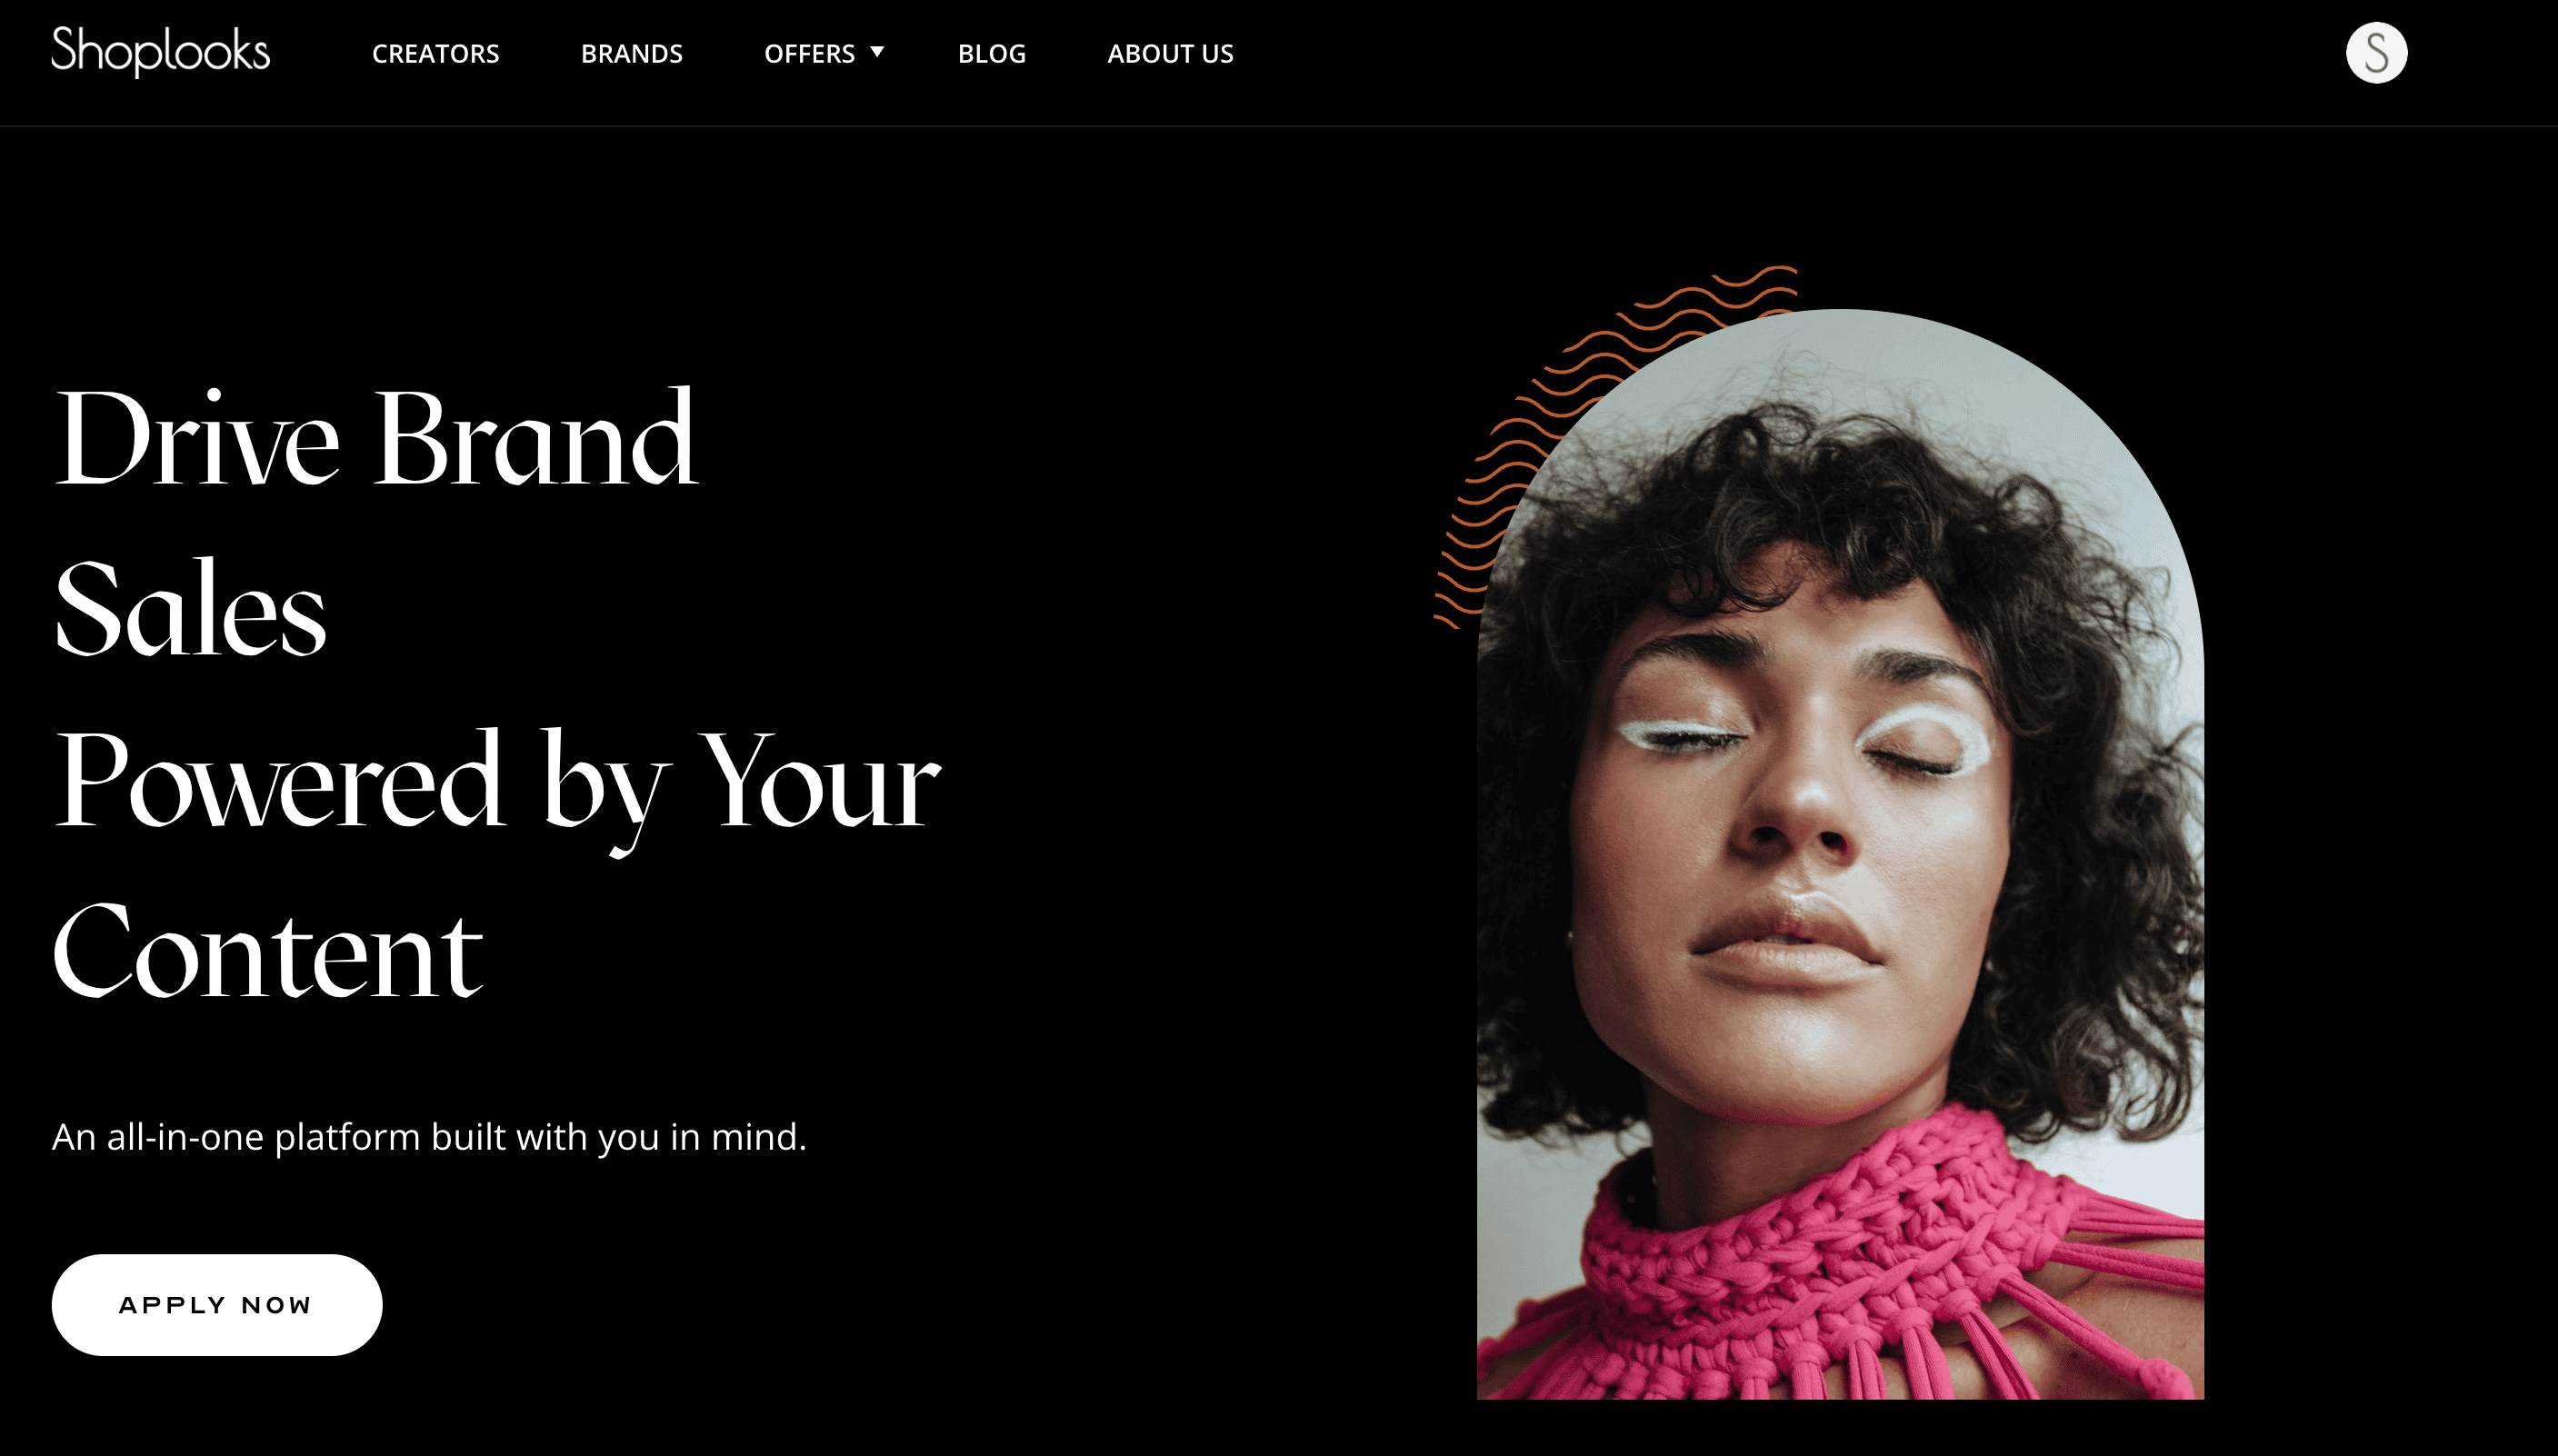Click the "An all-in-one platform" subtitle text
Viewport: 2558px width, 1456px height.
click(x=429, y=1137)
